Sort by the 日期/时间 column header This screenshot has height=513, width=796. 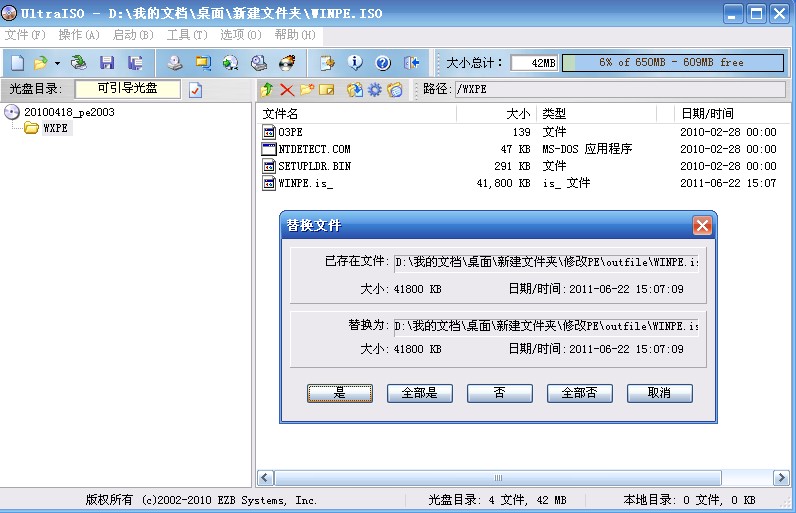point(732,114)
